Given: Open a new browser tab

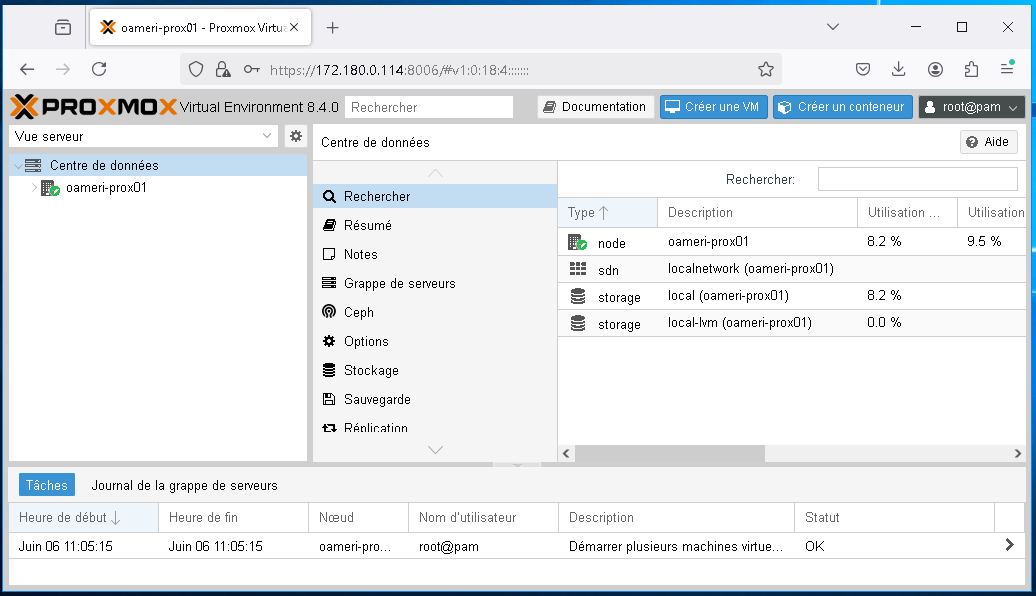Looking at the screenshot, I should click(x=332, y=27).
